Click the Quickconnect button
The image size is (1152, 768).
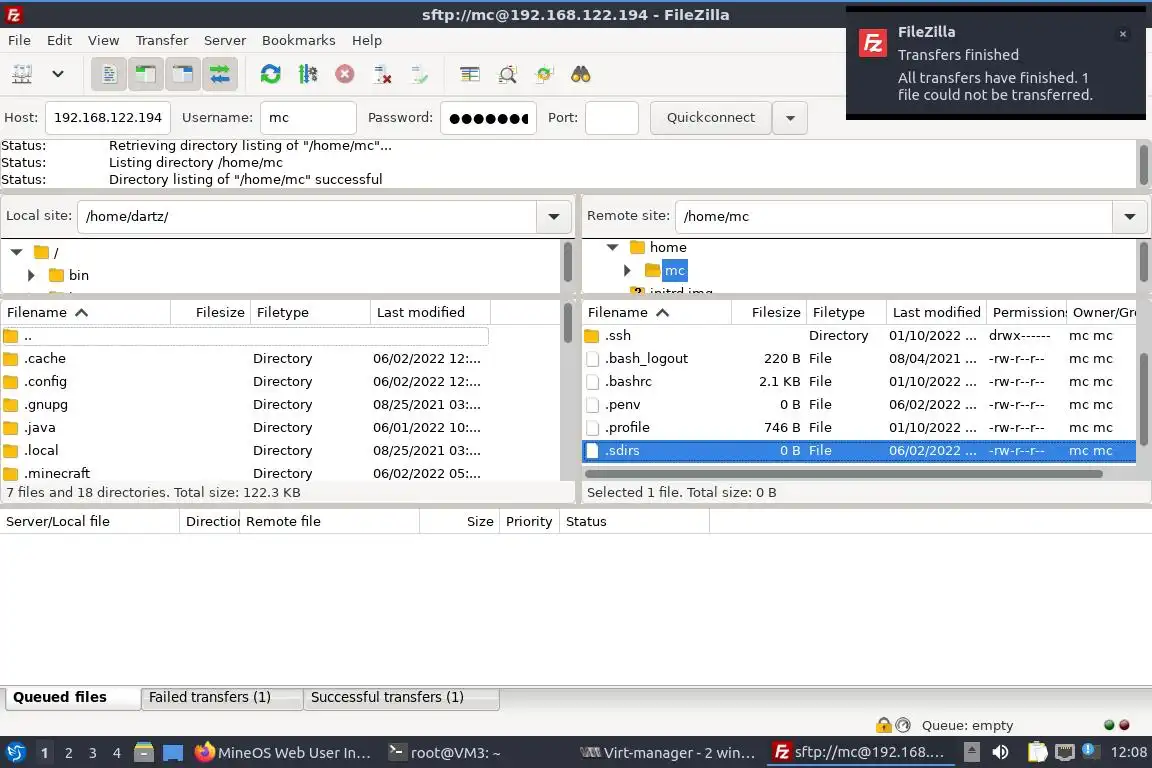pyautogui.click(x=710, y=118)
